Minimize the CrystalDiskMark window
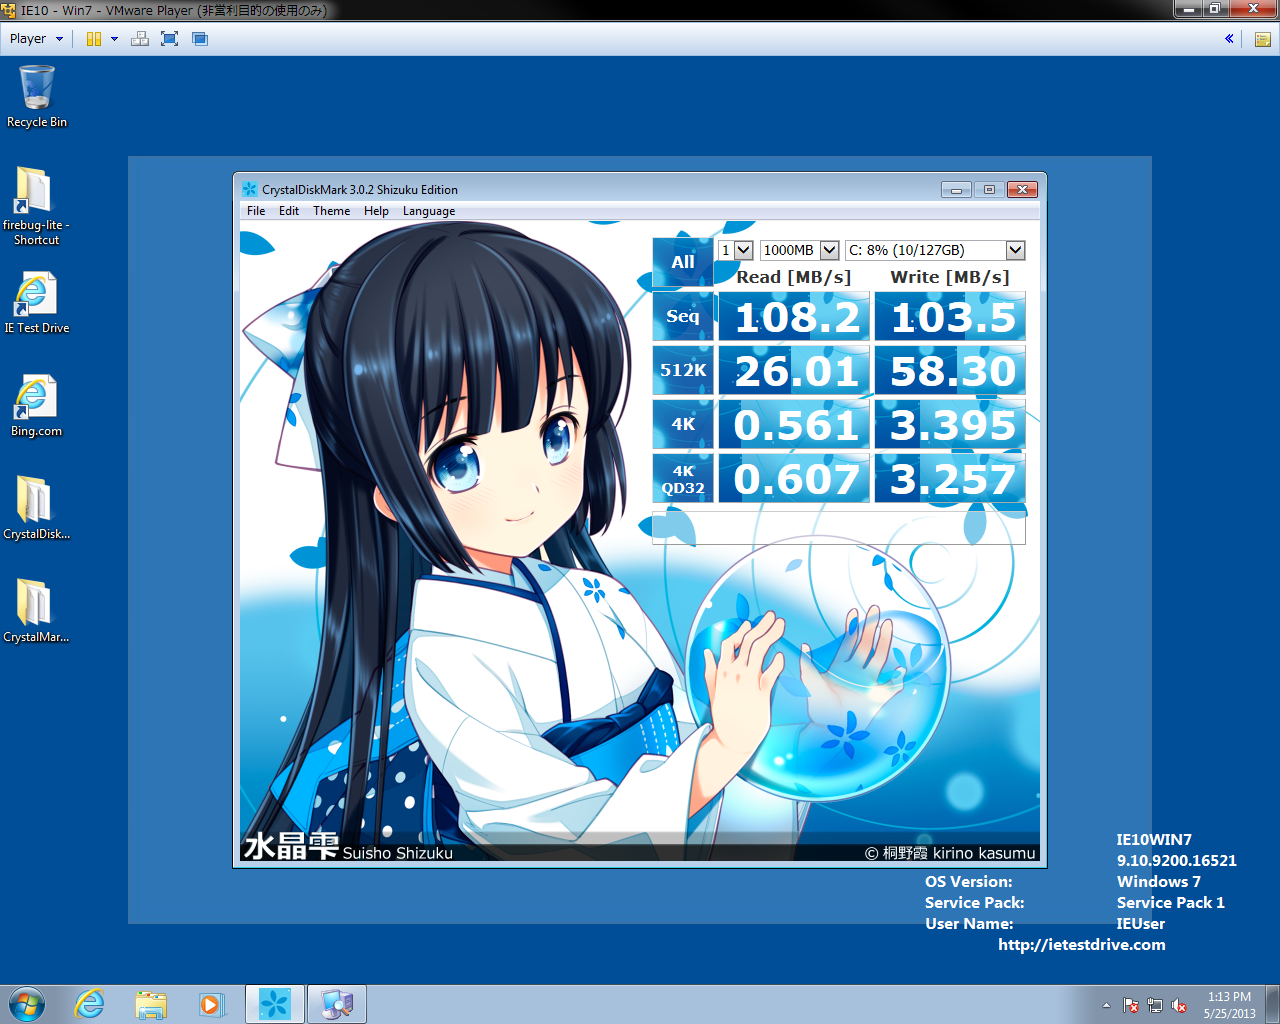 click(956, 189)
